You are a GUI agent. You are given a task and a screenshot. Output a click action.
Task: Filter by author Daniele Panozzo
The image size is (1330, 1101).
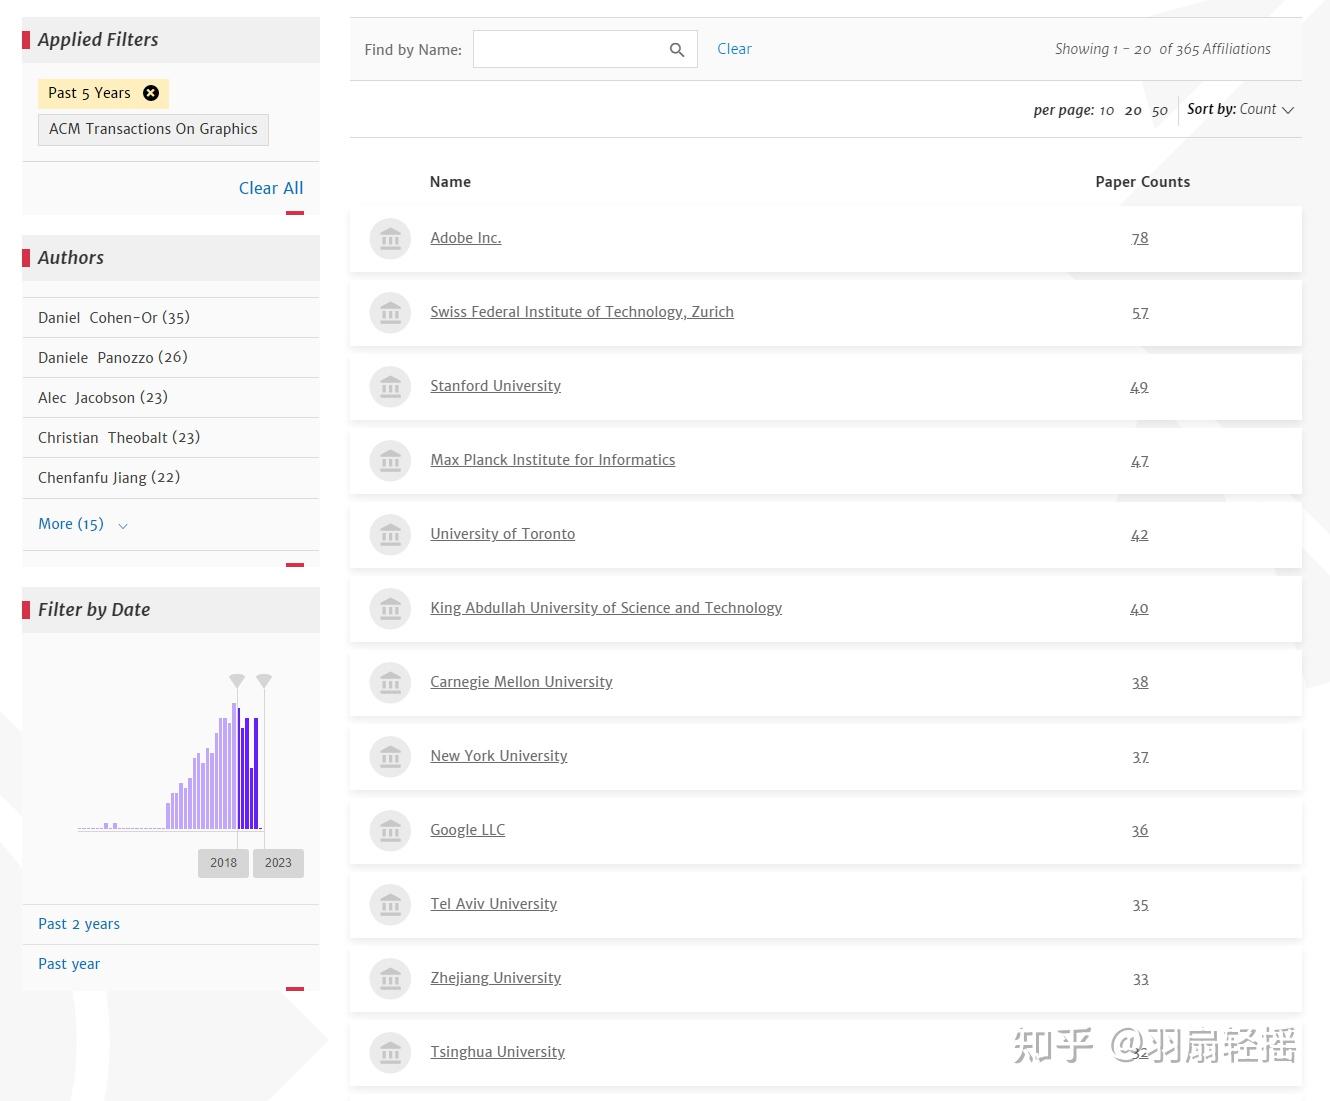[113, 357]
